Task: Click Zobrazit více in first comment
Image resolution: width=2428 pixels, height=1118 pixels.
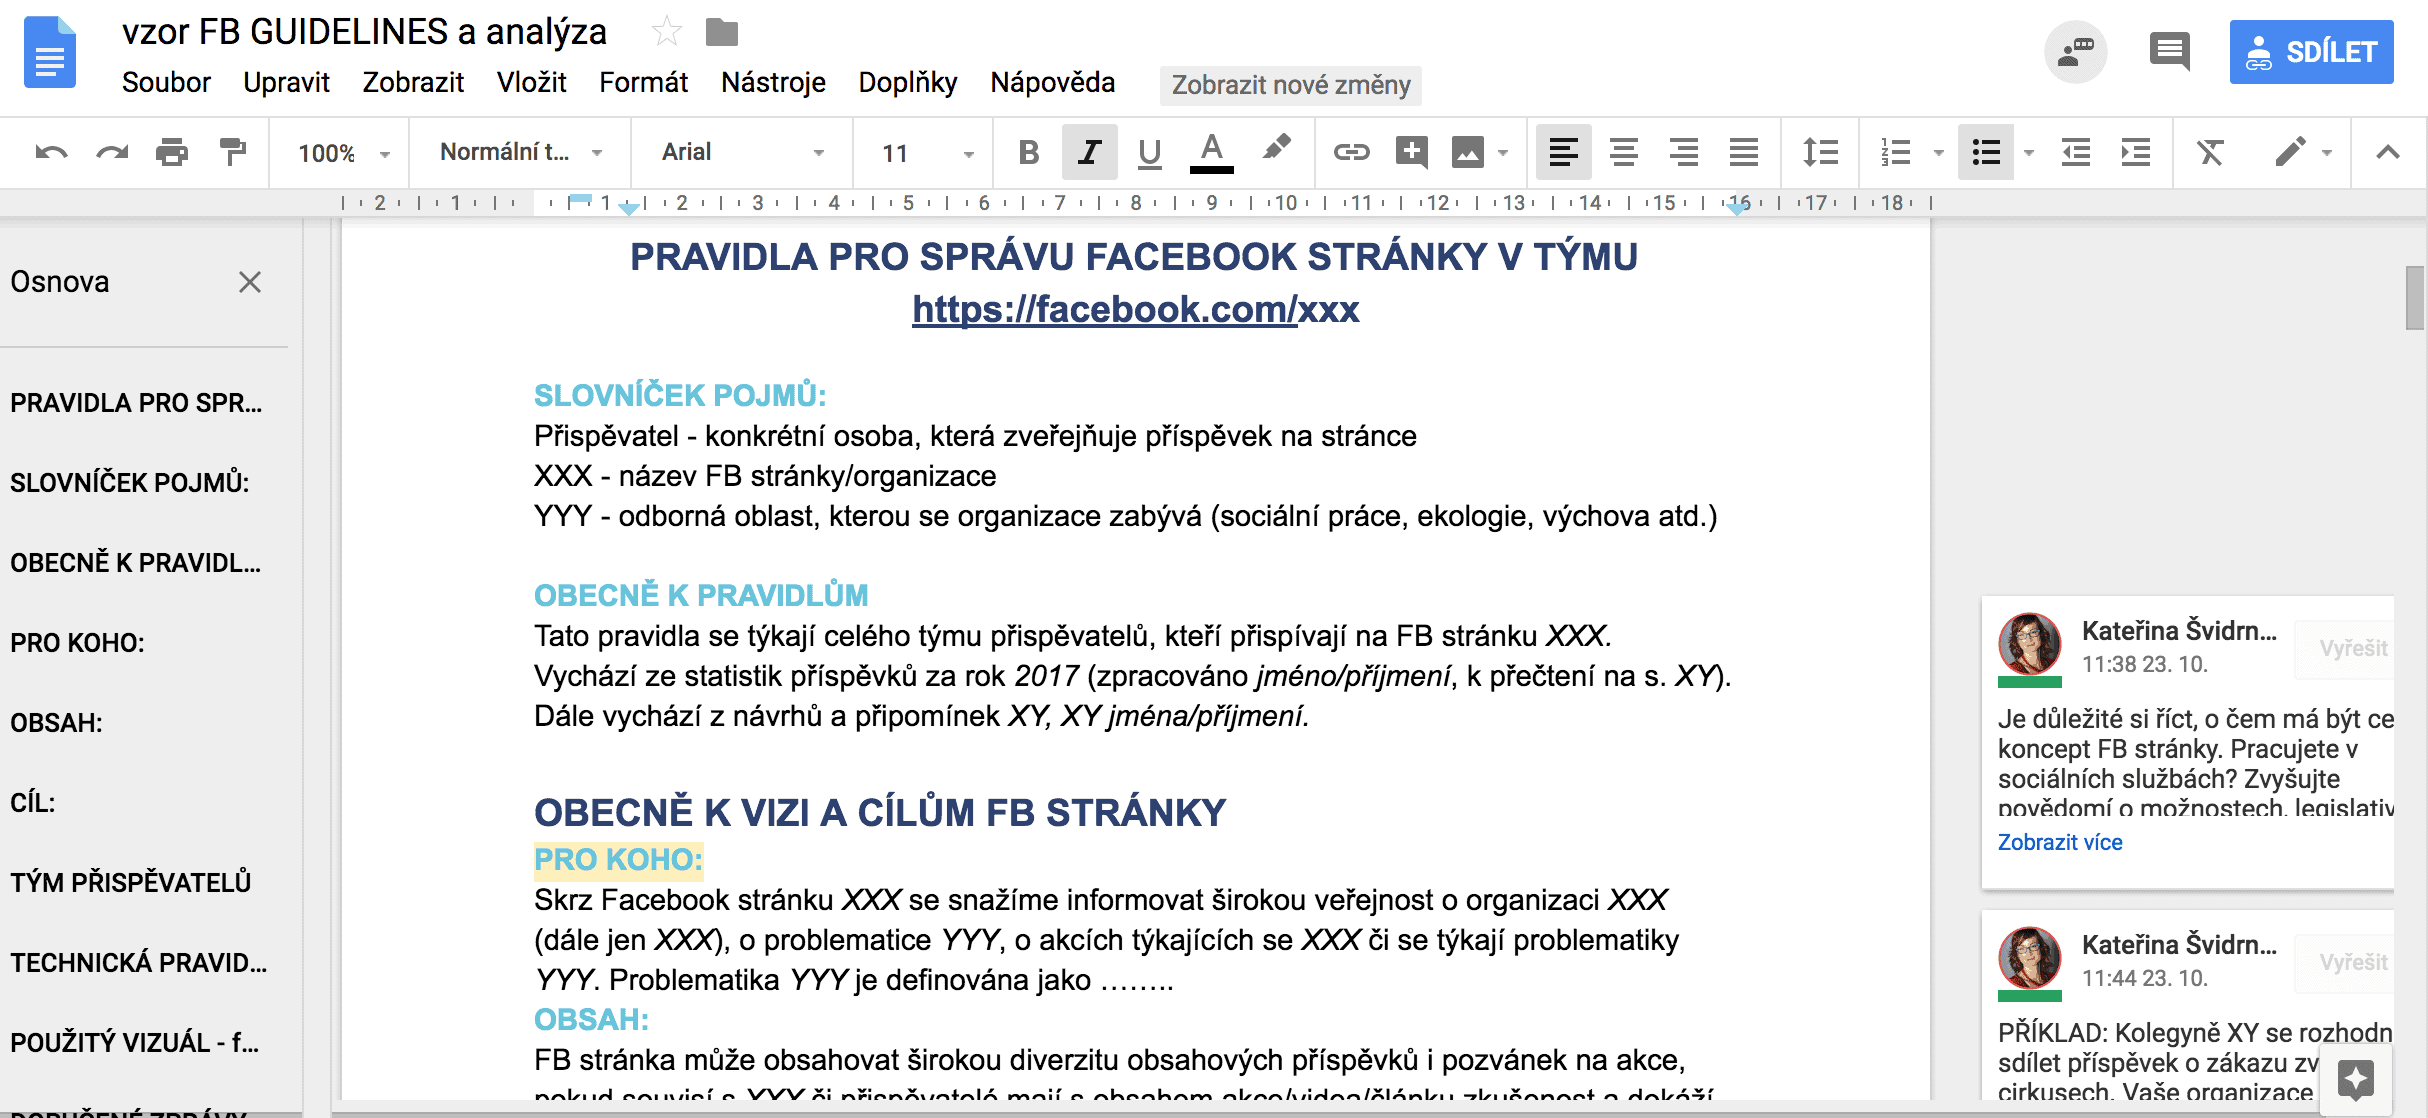Action: pos(2059,842)
